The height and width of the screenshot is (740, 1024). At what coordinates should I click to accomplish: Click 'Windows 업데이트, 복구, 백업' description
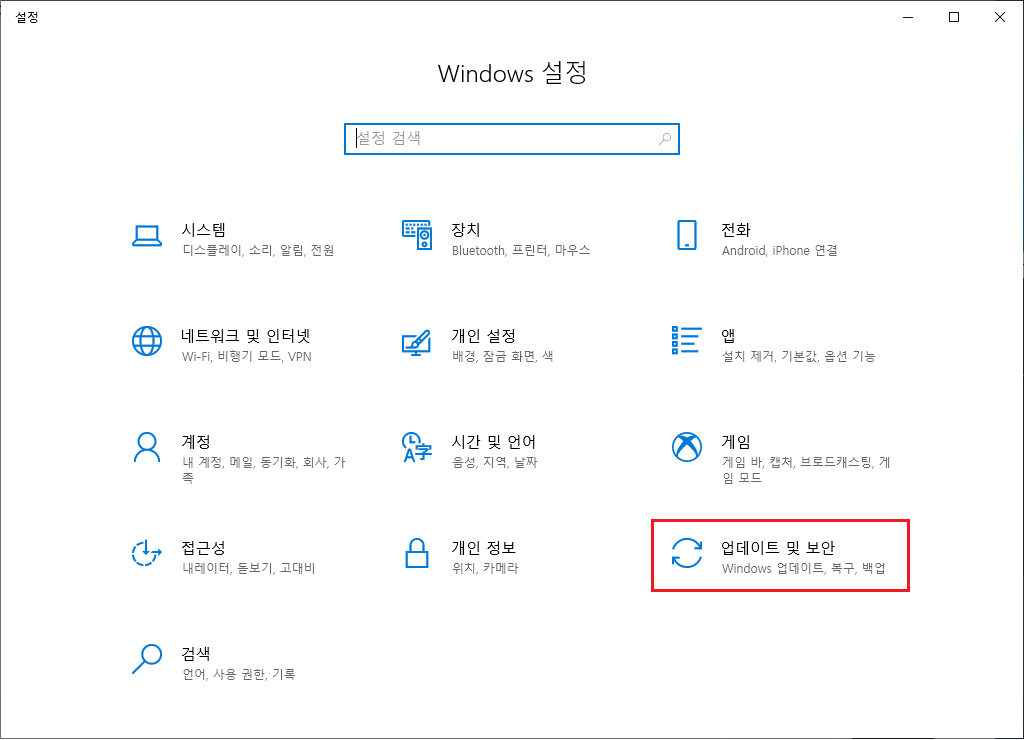pyautogui.click(x=804, y=568)
